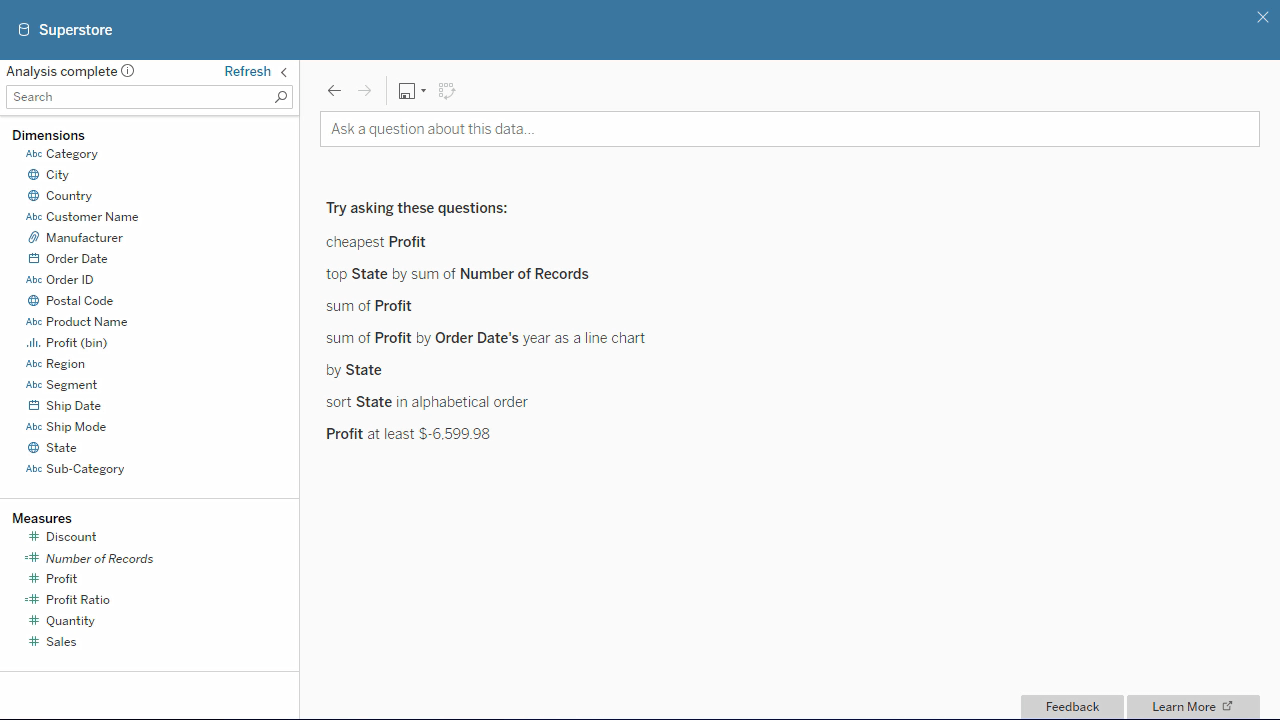
Task: Focus the field Search box
Action: (140, 97)
